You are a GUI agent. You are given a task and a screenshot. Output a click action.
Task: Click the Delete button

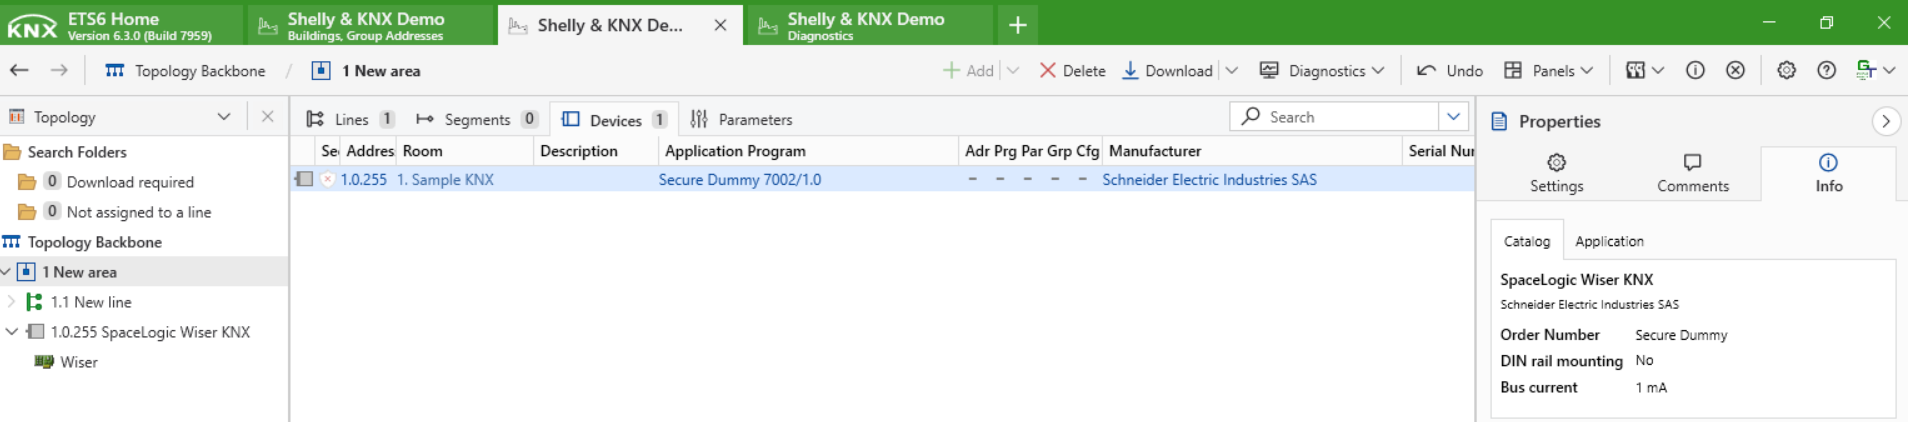(x=1072, y=70)
